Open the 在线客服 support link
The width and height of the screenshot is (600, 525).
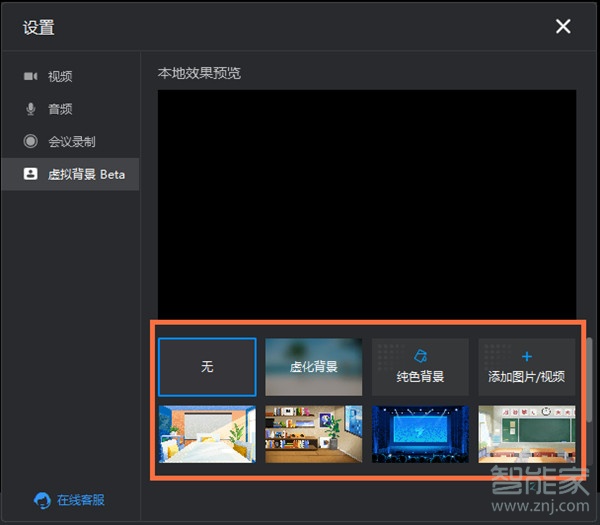pos(80,500)
